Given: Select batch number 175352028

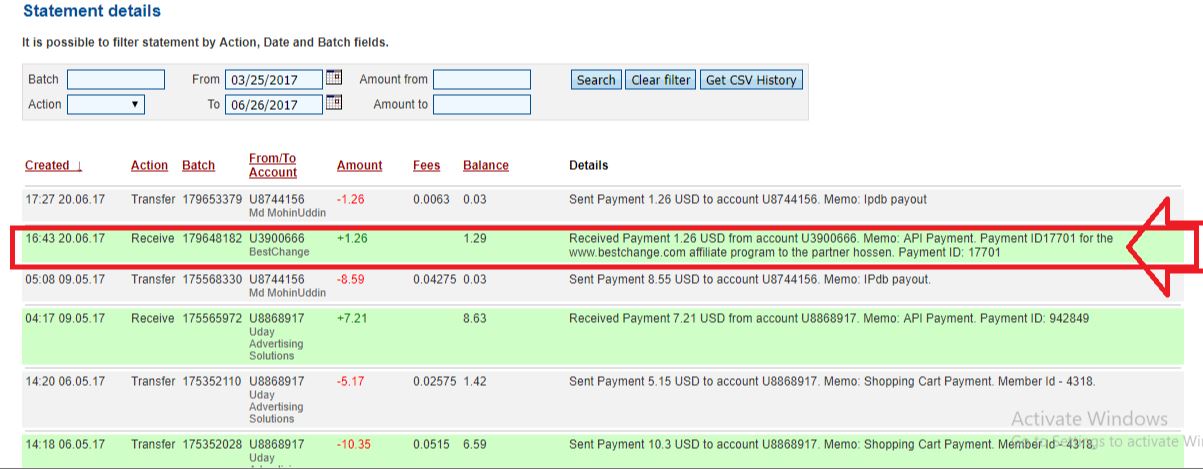Looking at the screenshot, I should (x=212, y=443).
